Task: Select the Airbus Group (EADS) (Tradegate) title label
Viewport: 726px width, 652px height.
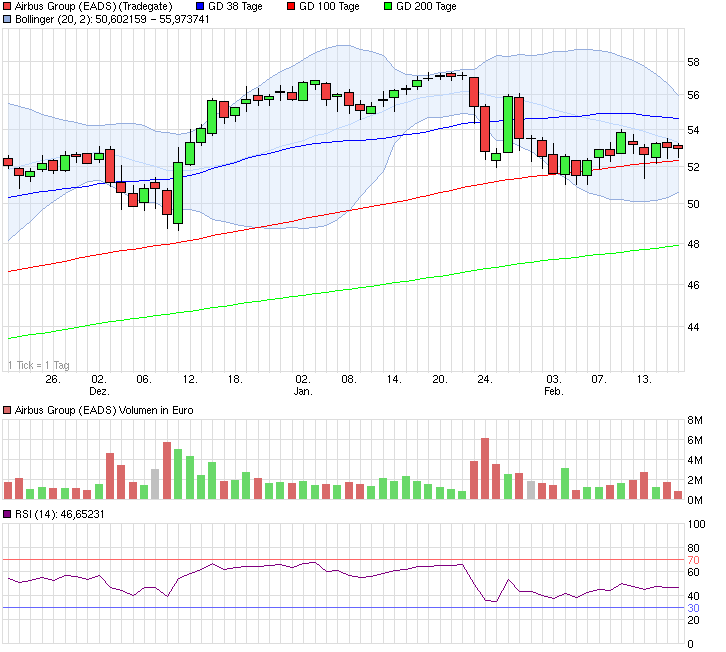Action: [x=94, y=7]
